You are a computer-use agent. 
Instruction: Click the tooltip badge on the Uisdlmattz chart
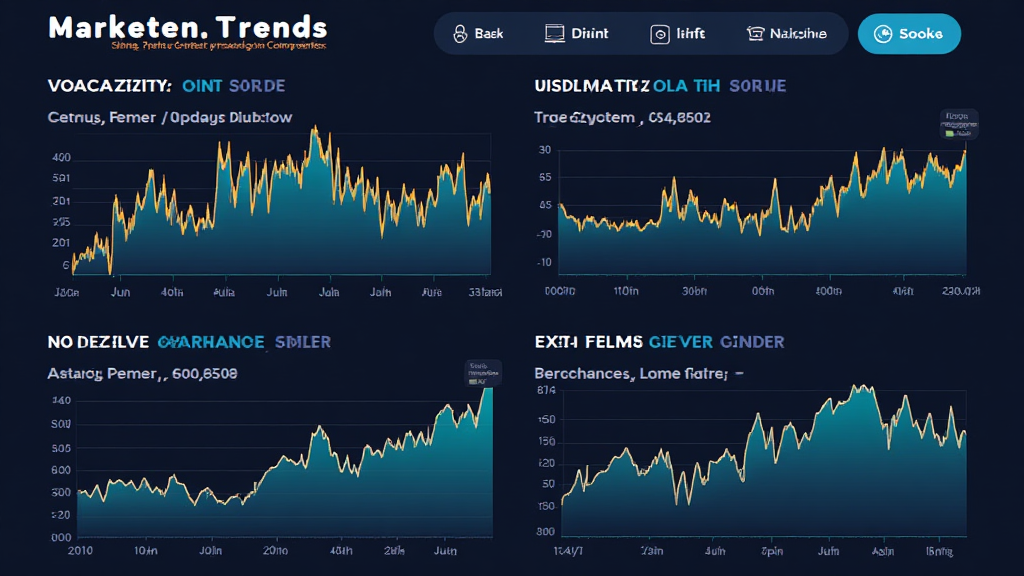[957, 126]
